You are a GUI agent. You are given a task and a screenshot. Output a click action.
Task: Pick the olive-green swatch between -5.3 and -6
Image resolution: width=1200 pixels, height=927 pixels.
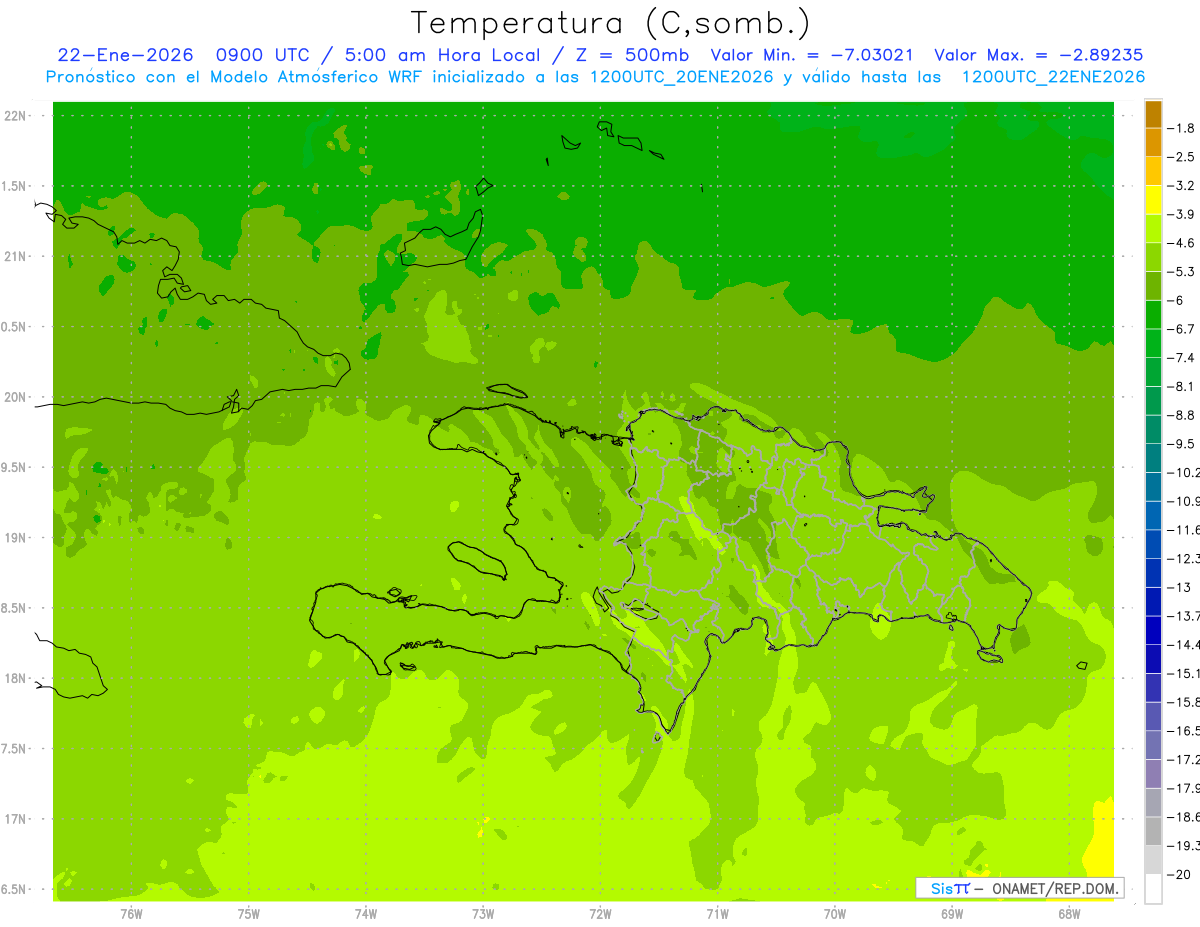[1154, 286]
